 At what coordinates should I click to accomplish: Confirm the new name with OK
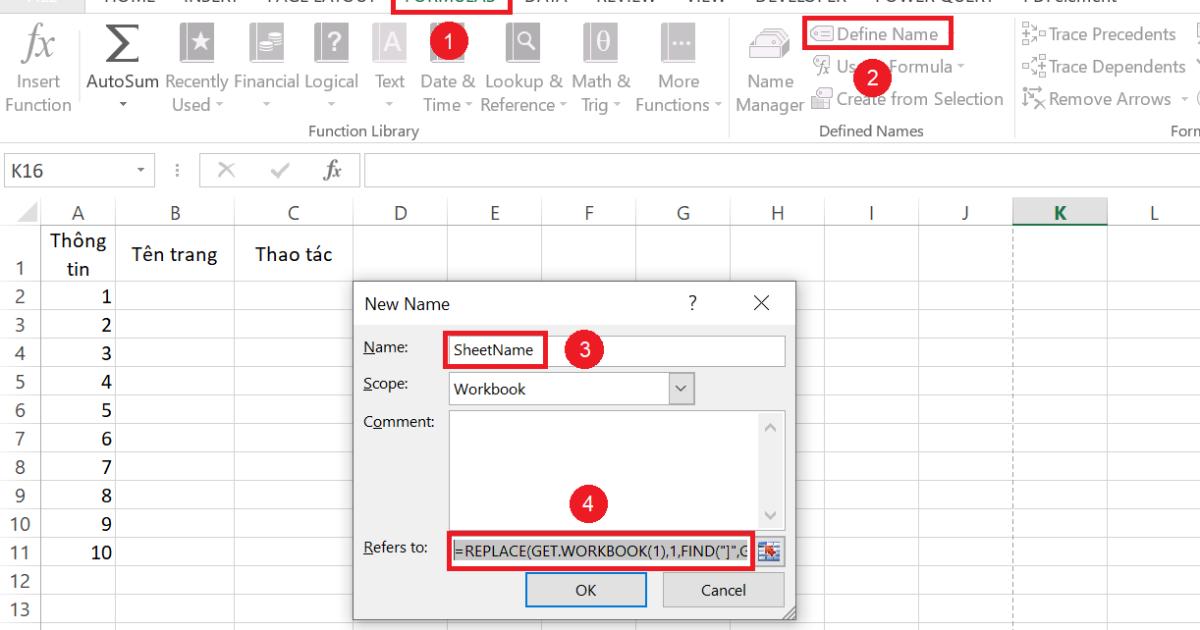tap(586, 590)
